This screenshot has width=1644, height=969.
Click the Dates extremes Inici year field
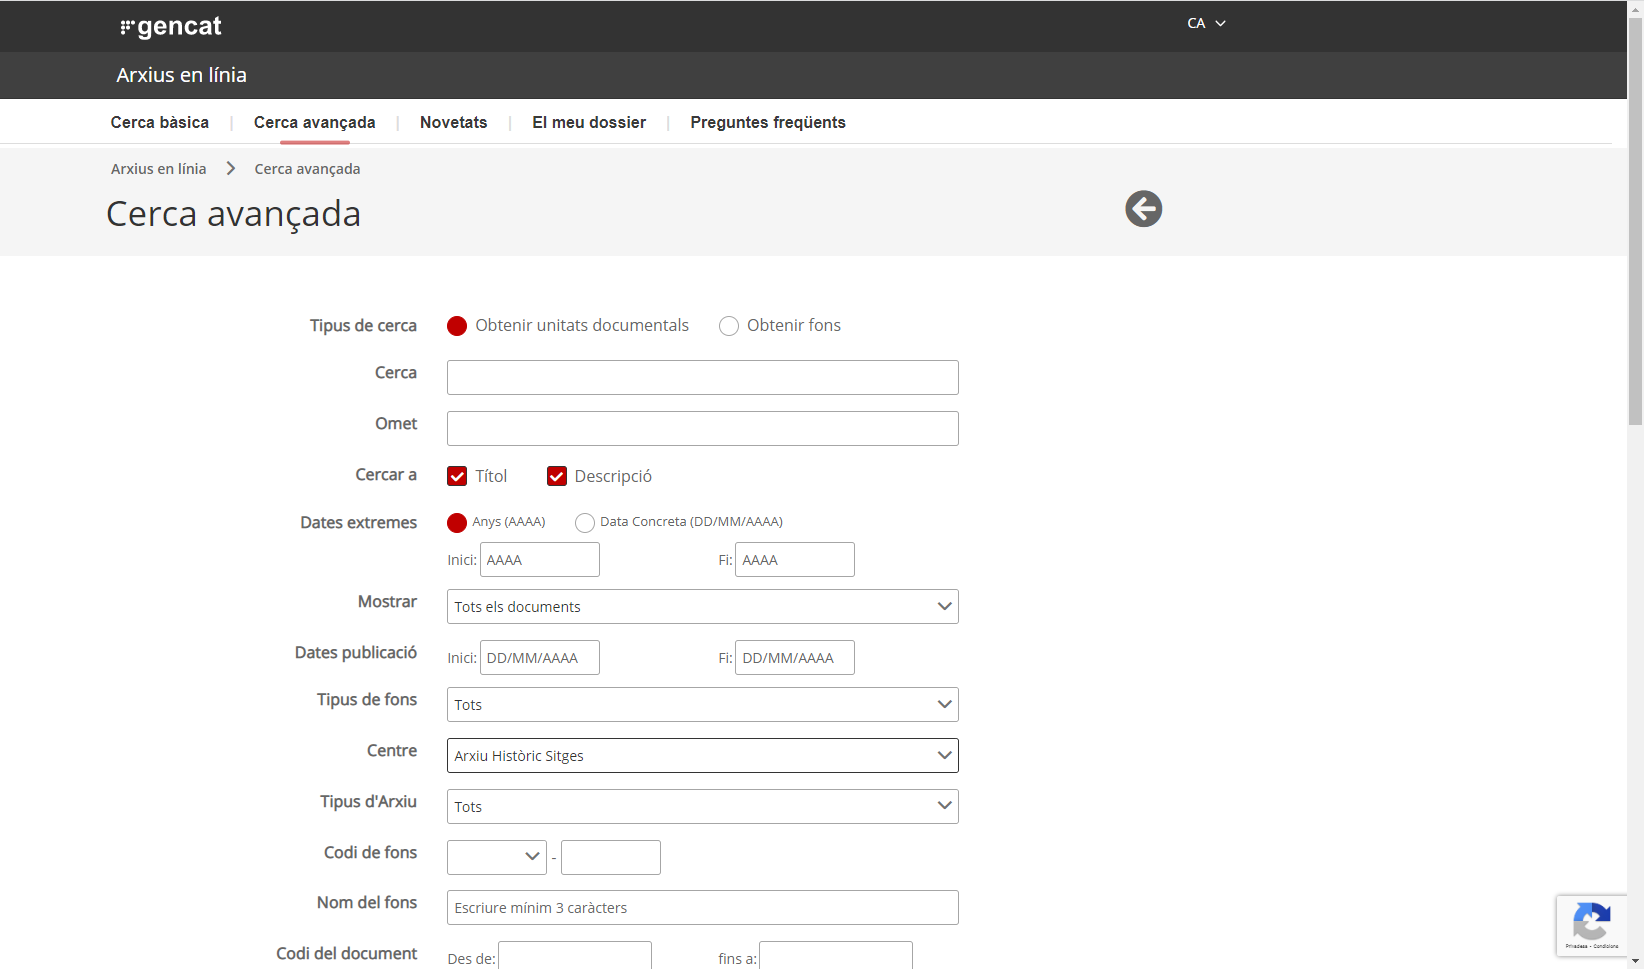coord(540,560)
